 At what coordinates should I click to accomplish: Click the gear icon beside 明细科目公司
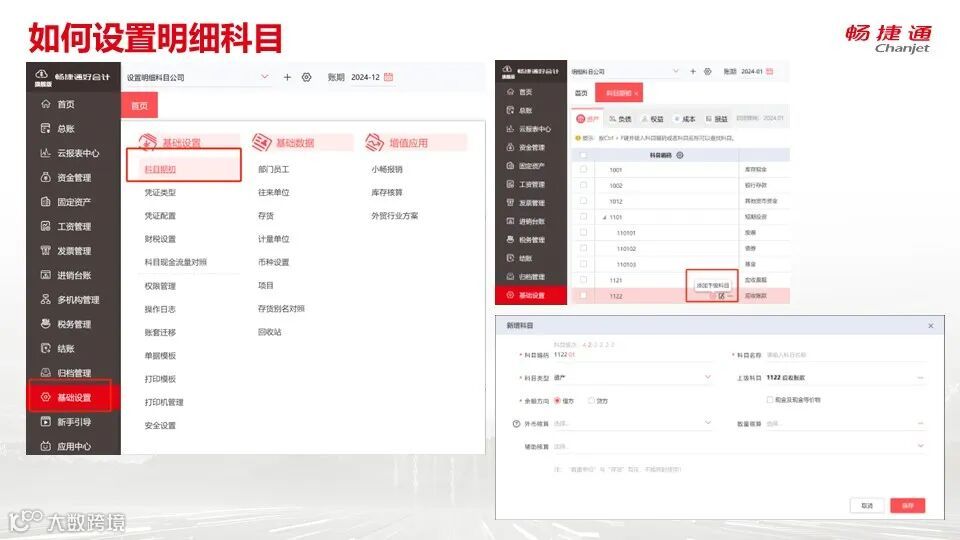(x=708, y=72)
